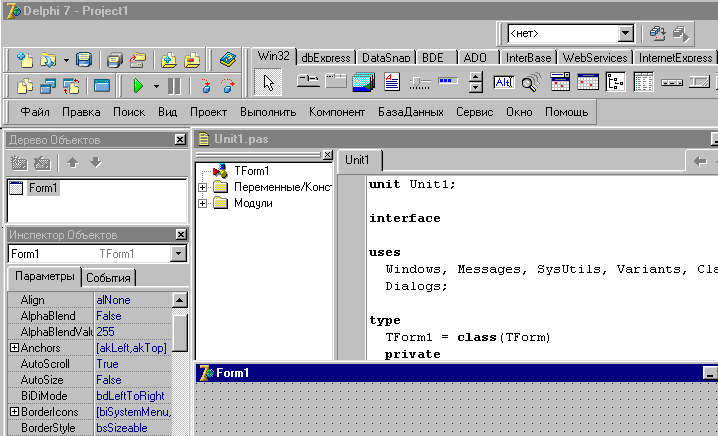This screenshot has width=718, height=436.
Task: Click Set debug desktop icon
Action: pos(681,33)
